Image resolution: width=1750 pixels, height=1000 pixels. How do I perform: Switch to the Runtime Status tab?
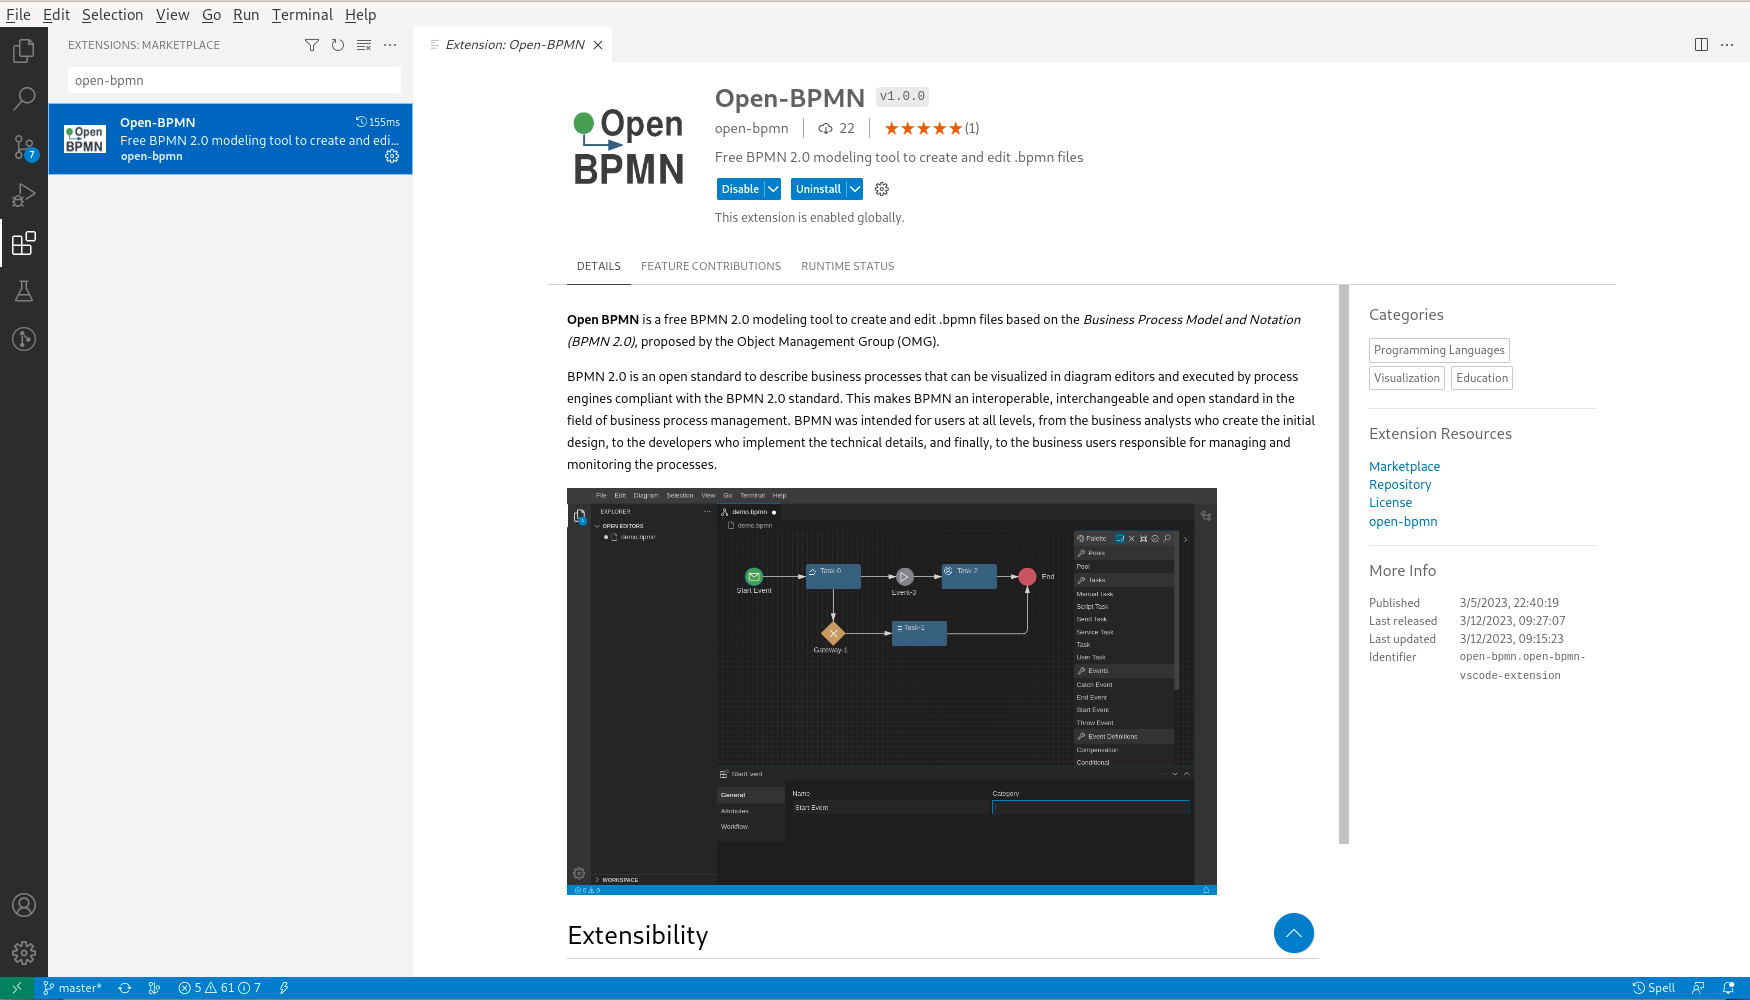(848, 266)
